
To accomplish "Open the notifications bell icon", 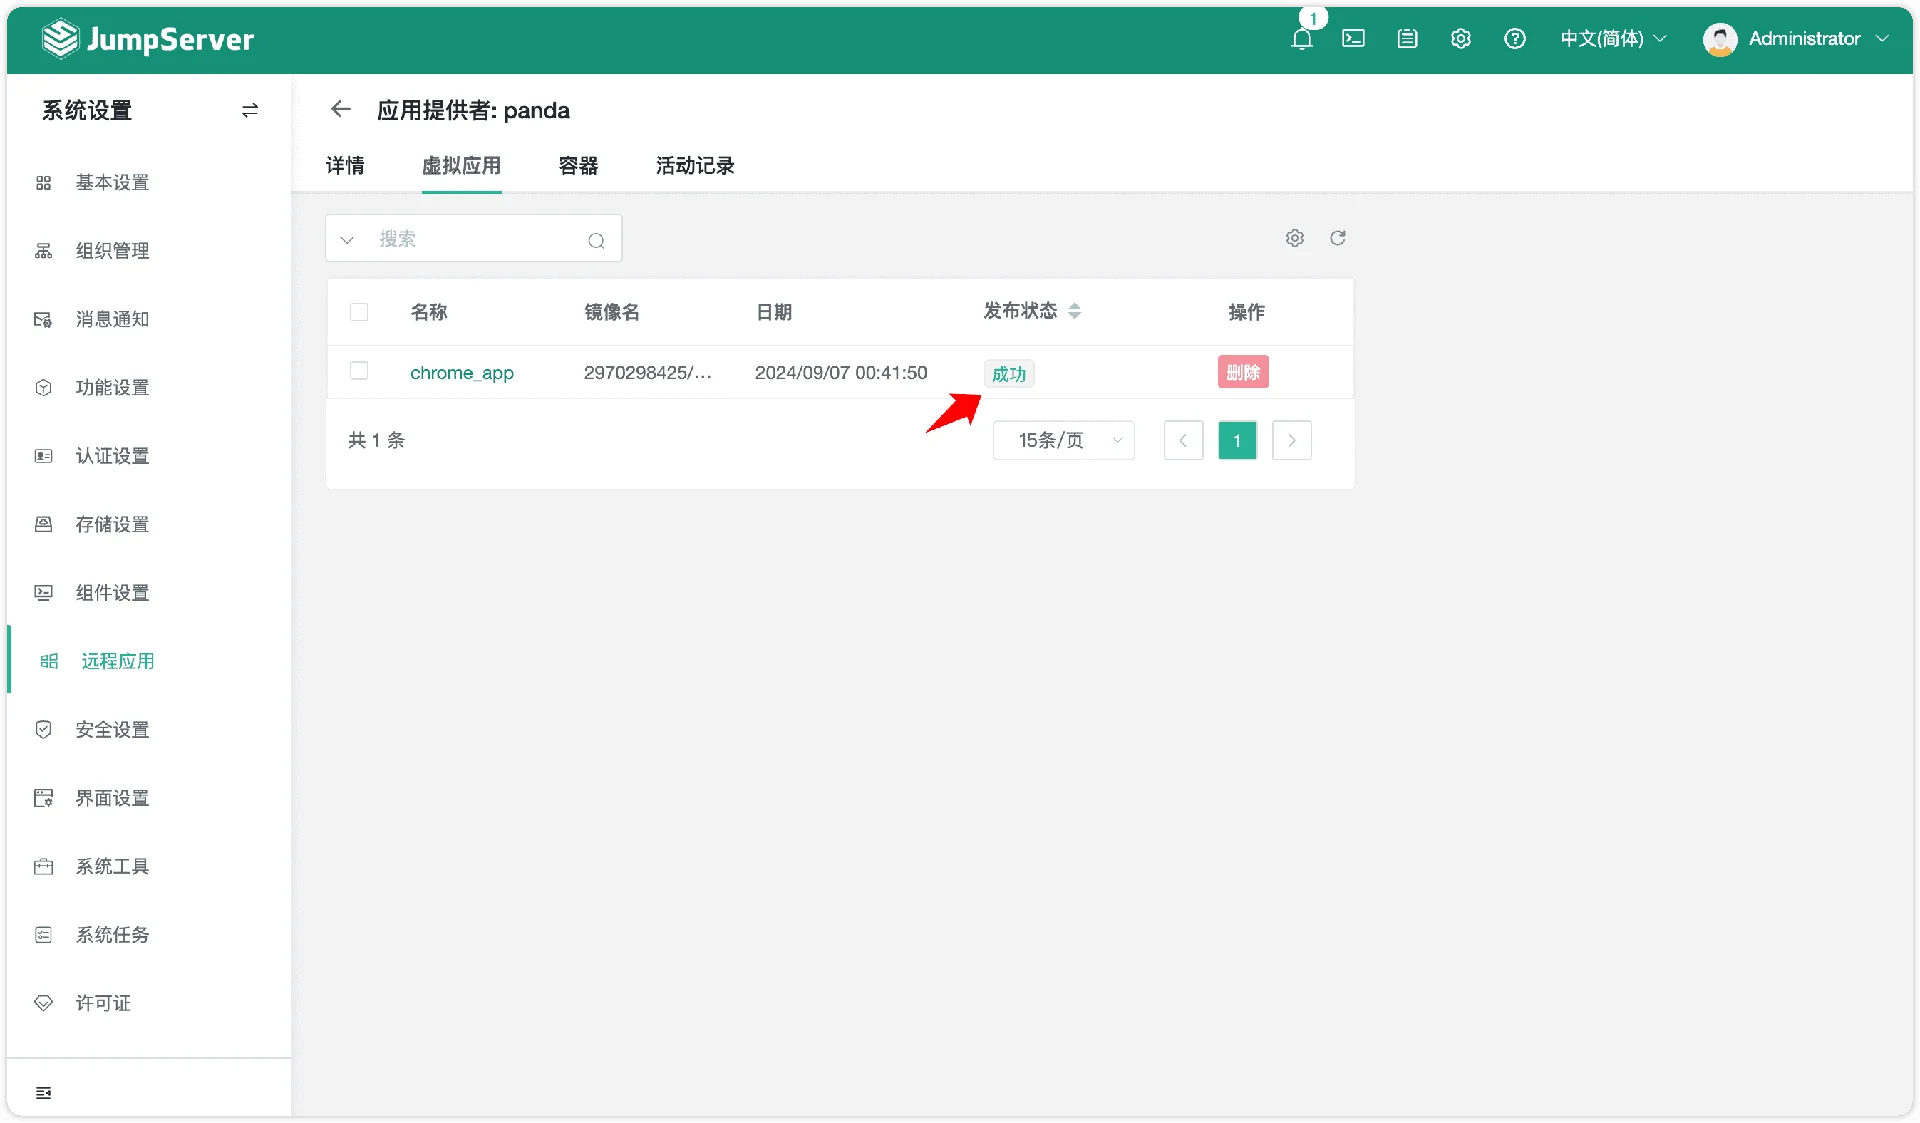I will tap(1301, 39).
